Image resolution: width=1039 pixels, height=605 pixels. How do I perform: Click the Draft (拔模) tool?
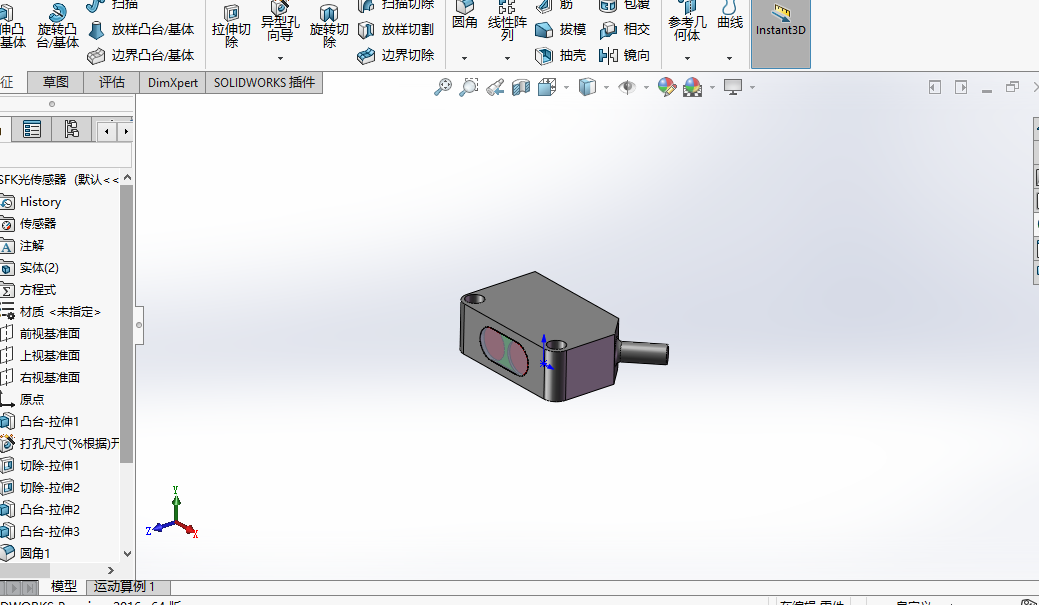[x=561, y=29]
